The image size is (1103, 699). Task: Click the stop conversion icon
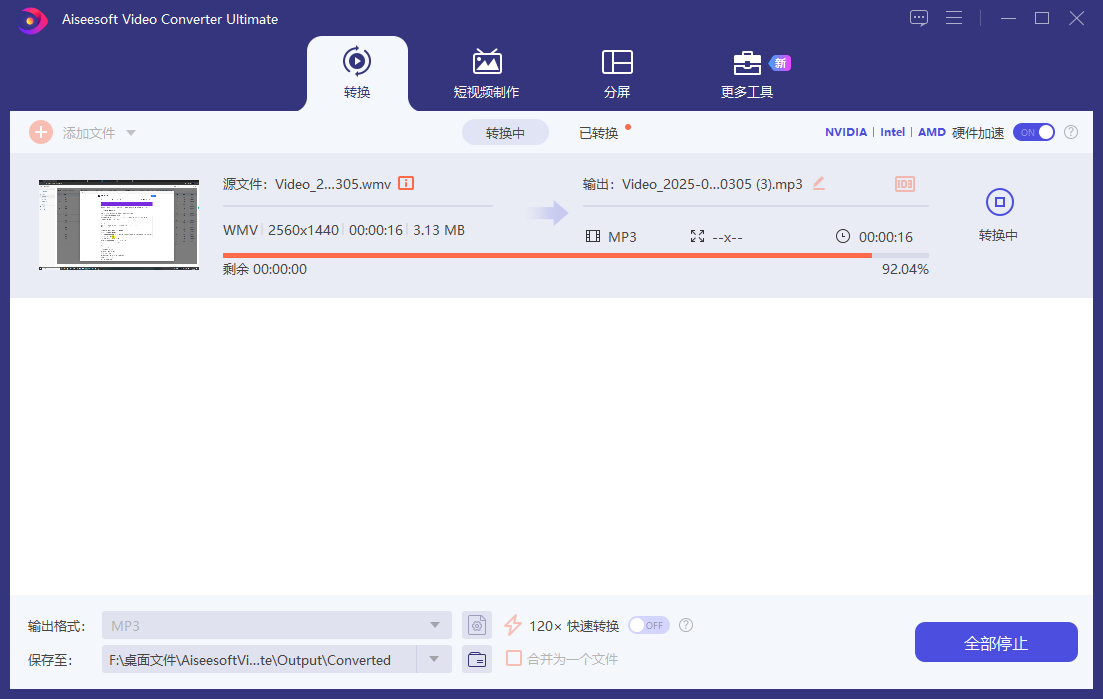tap(1000, 203)
